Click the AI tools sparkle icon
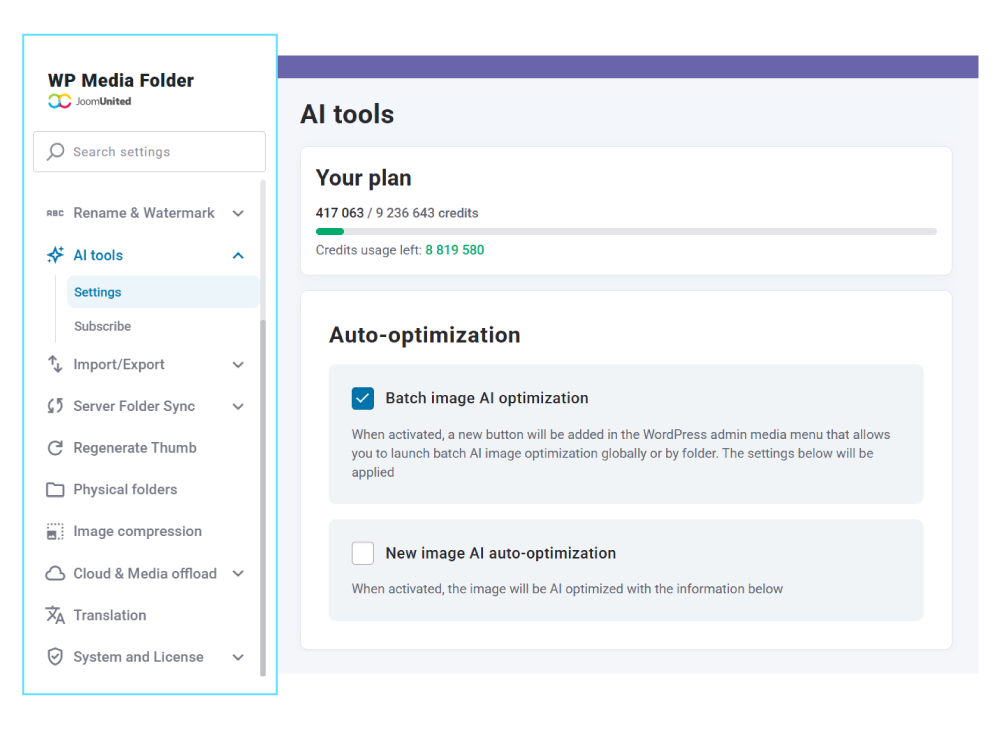The image size is (1001, 734). coord(56,255)
